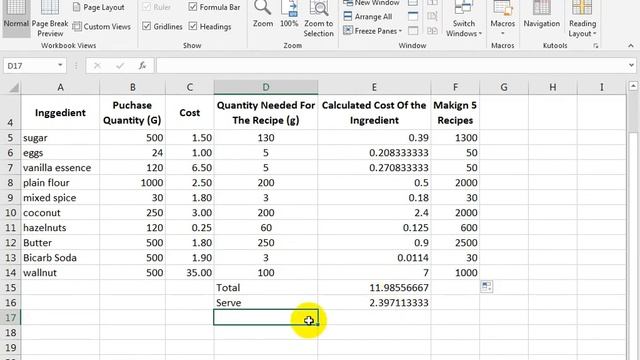Select column D header
The width and height of the screenshot is (640, 360).
click(x=266, y=87)
